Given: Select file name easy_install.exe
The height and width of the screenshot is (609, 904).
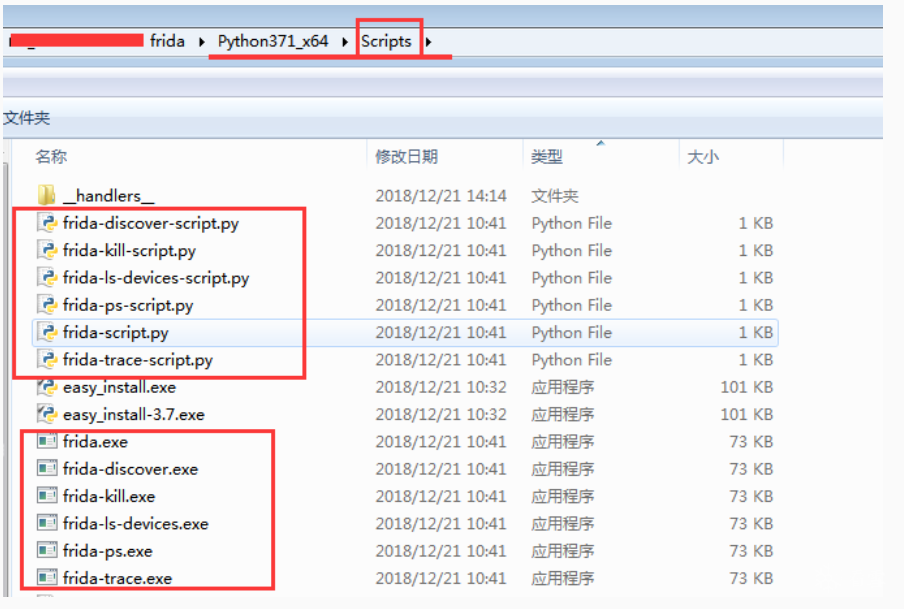Looking at the screenshot, I should 119,388.
